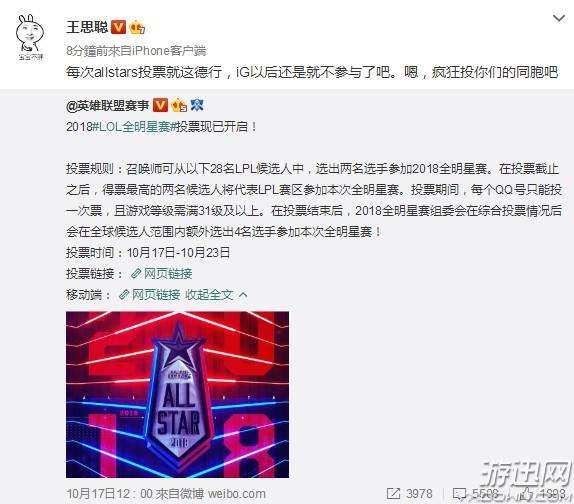The image size is (574, 504).
Task: Click the orange V verified badge beside 王思聪
Action: (118, 27)
